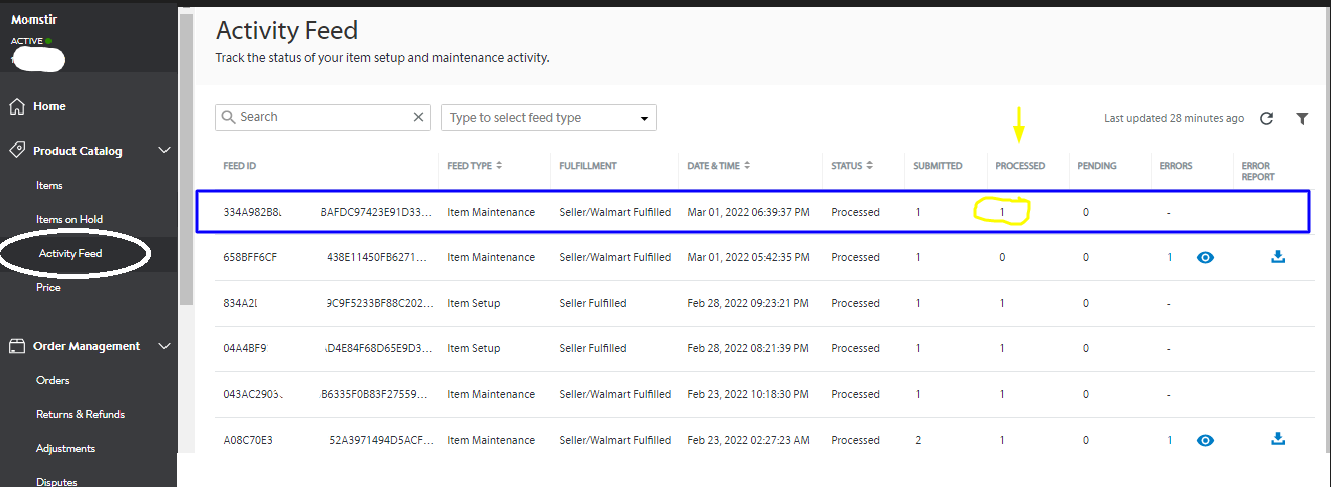
Task: View errors via eye icon for A08C70E3 feed
Action: [1205, 440]
